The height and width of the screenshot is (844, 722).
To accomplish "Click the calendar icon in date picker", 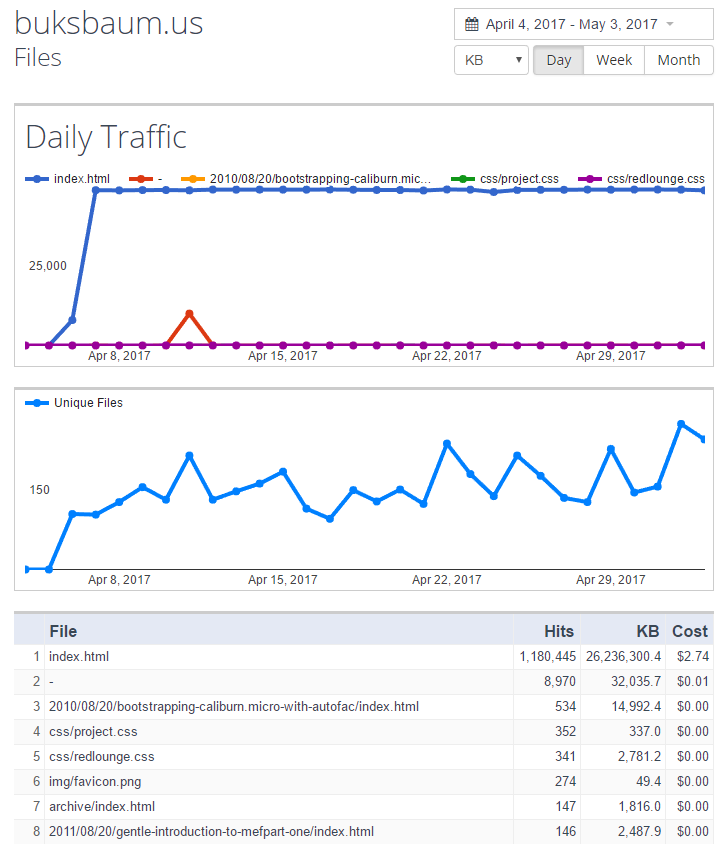I will pyautogui.click(x=472, y=24).
